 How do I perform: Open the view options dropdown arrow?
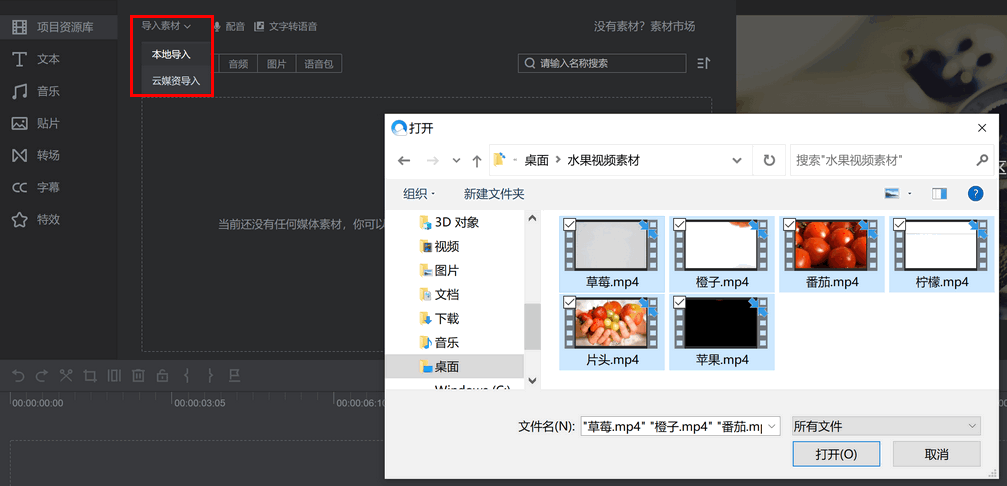910,193
